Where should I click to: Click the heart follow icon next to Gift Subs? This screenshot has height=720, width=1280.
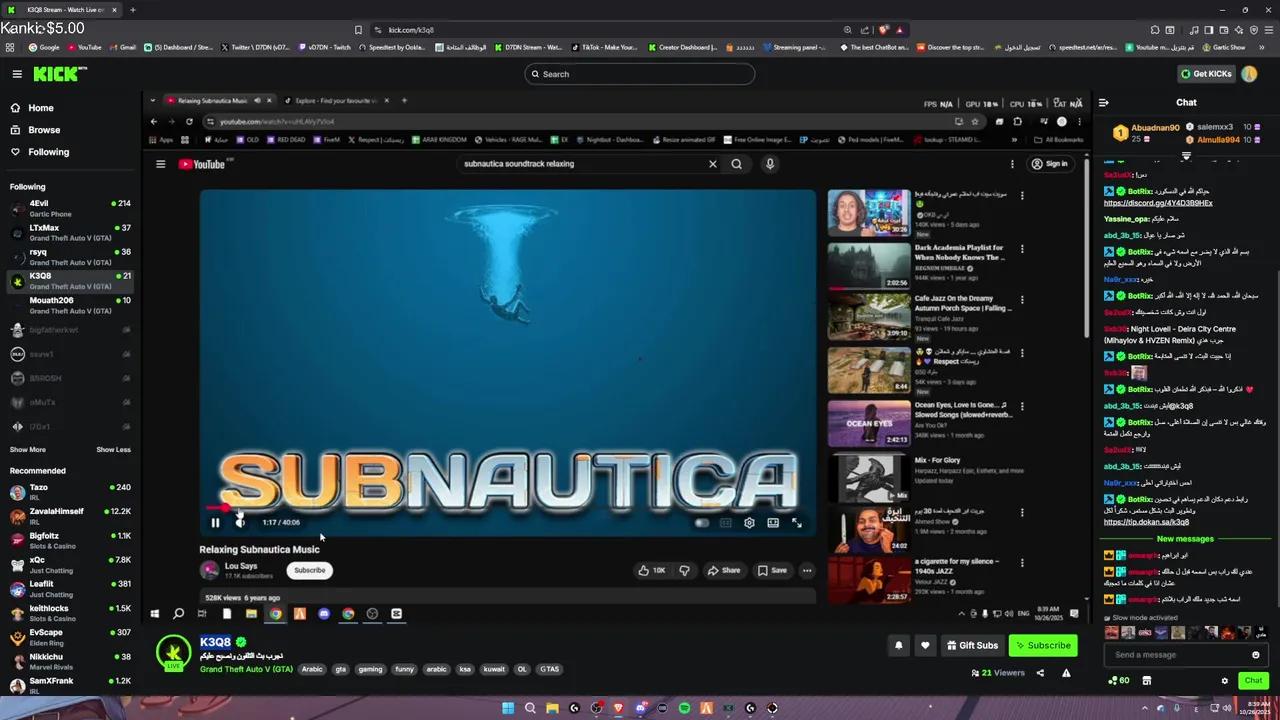[925, 645]
